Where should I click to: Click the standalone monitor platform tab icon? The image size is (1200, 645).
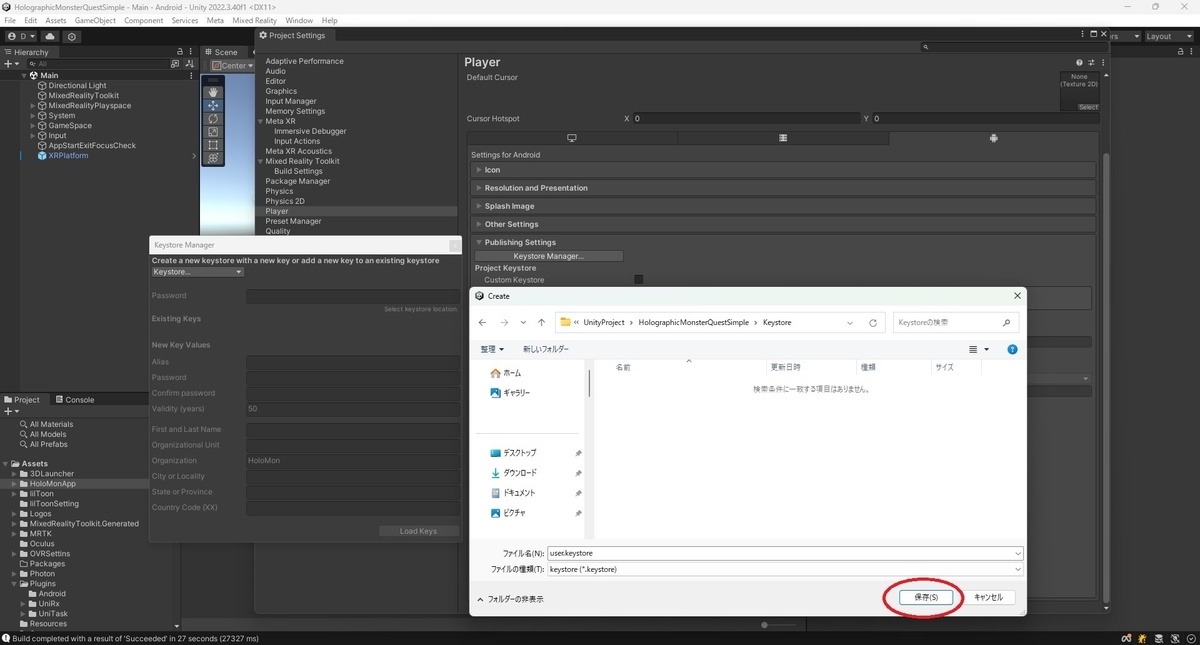[572, 138]
